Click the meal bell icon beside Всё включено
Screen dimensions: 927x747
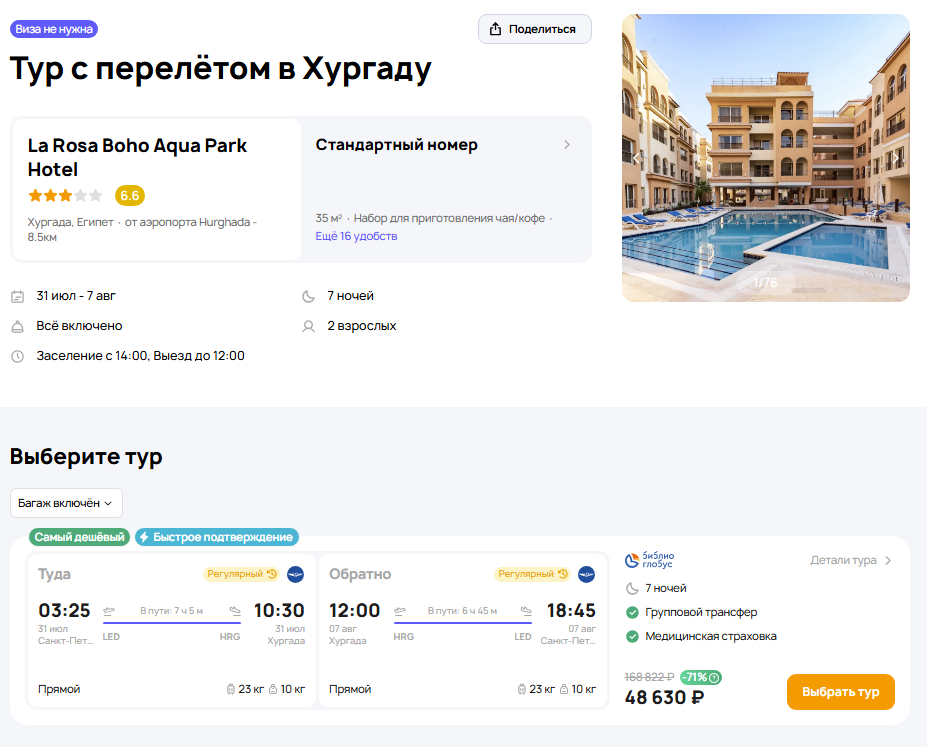click(18, 326)
